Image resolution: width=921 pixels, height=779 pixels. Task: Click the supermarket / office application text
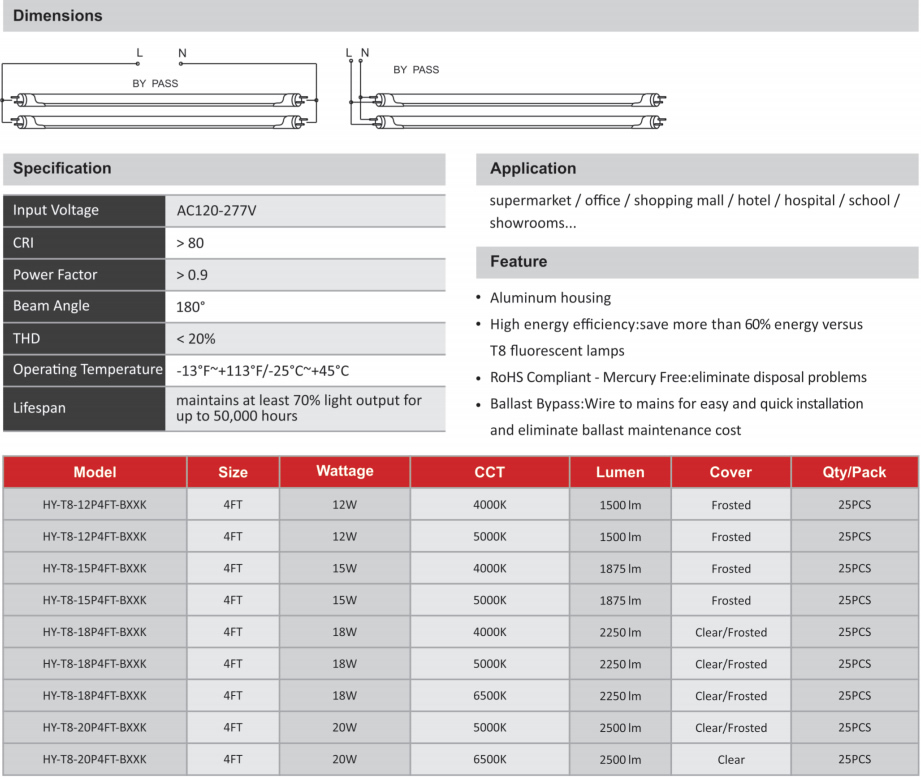click(694, 200)
